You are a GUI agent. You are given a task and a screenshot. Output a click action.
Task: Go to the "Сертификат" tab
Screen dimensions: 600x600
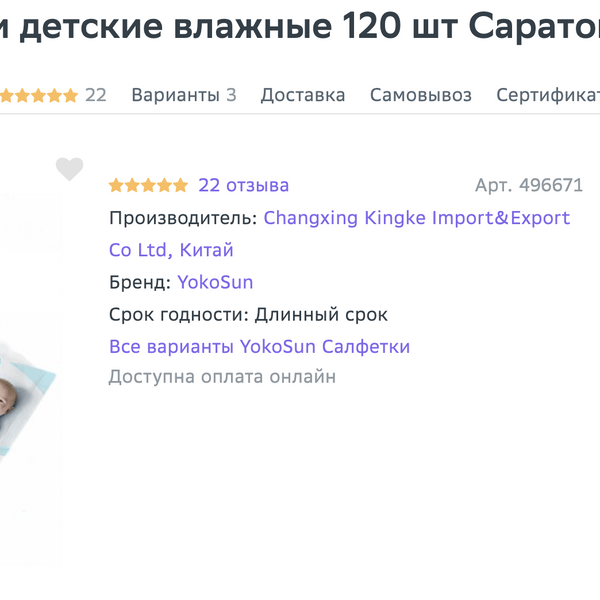coord(548,95)
